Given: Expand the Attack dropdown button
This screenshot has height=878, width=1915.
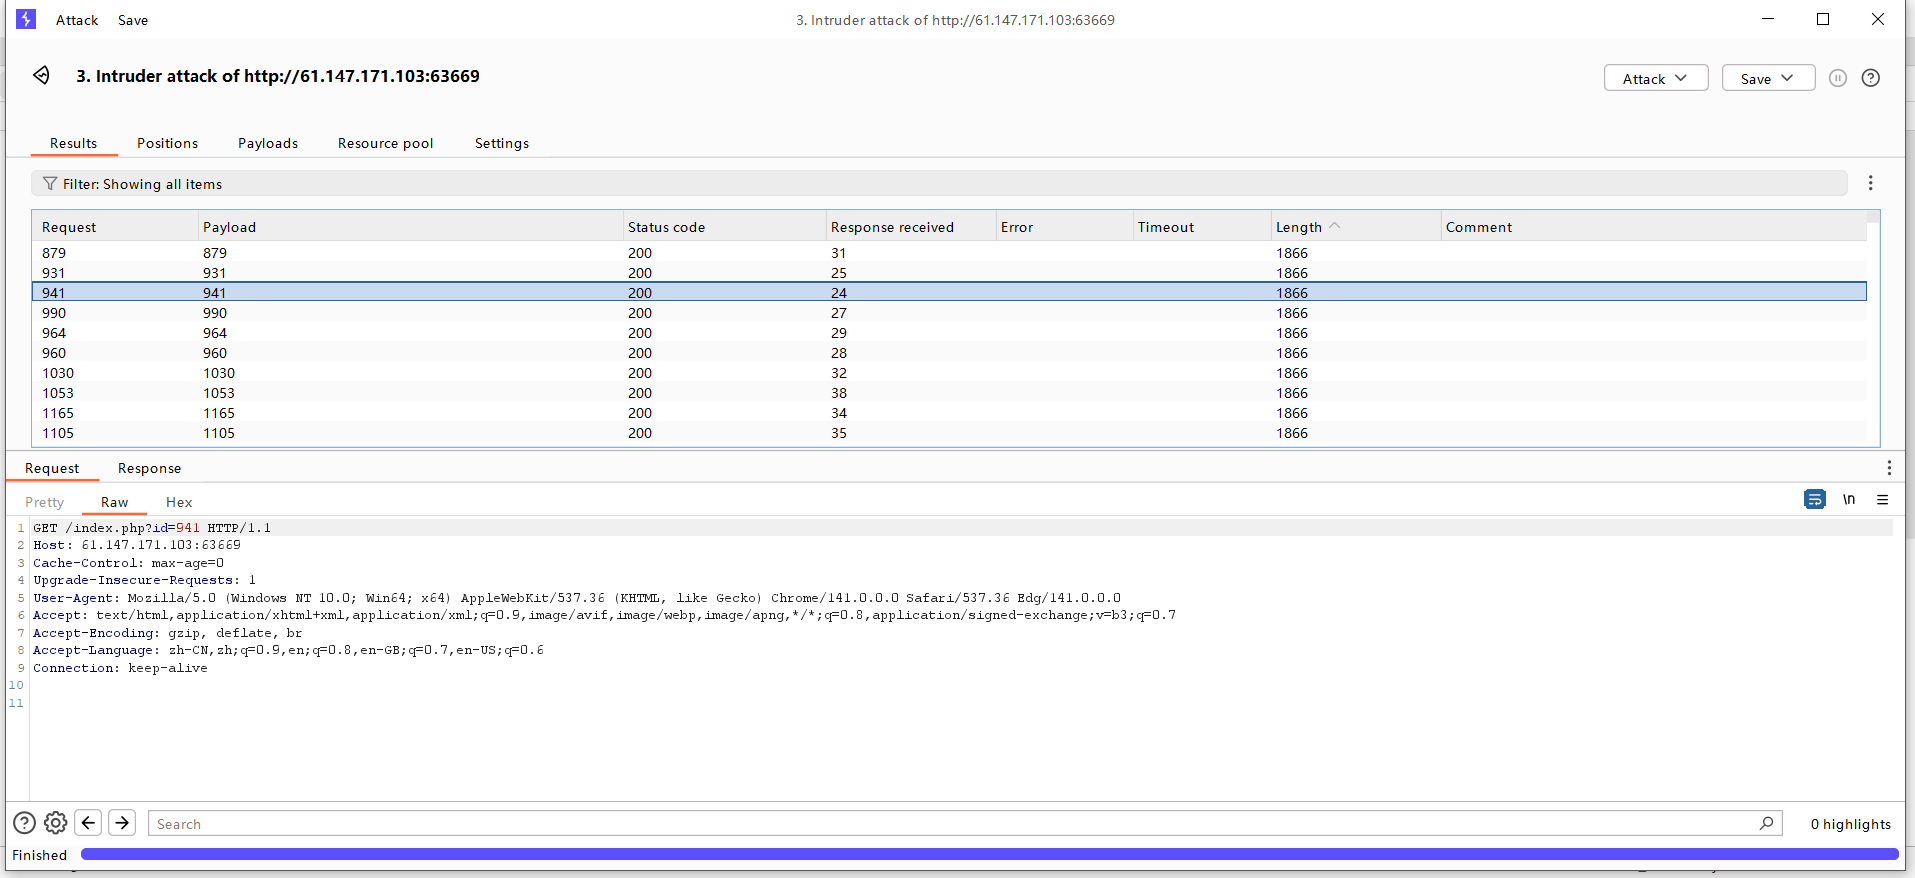Looking at the screenshot, I should click(1655, 78).
